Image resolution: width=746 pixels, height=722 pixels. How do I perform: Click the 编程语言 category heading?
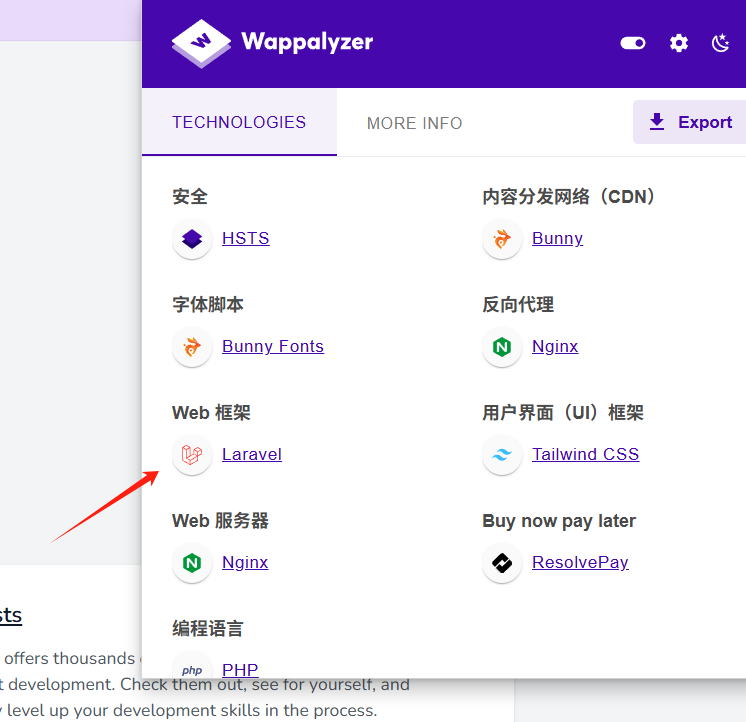(x=208, y=628)
